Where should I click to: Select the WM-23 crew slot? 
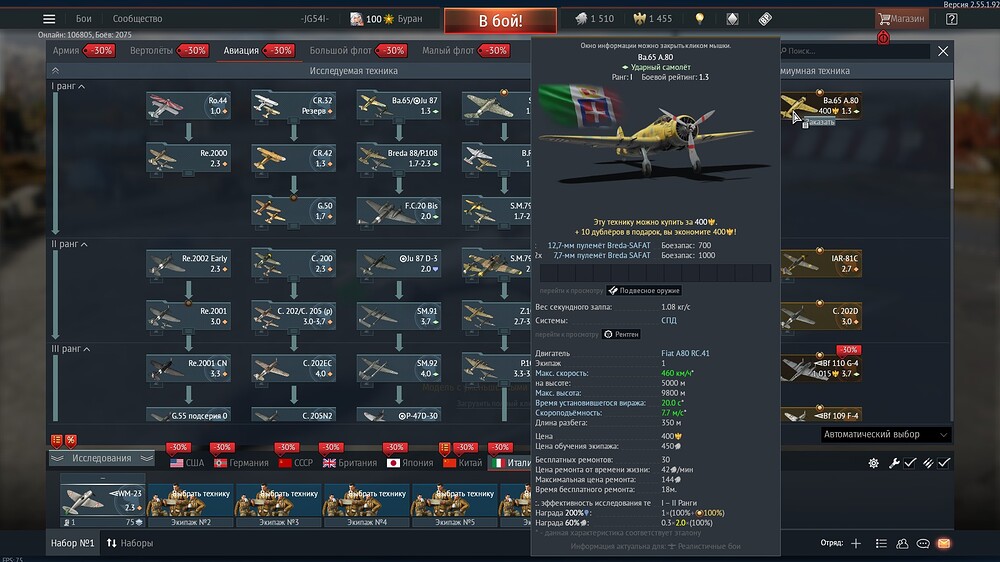103,501
